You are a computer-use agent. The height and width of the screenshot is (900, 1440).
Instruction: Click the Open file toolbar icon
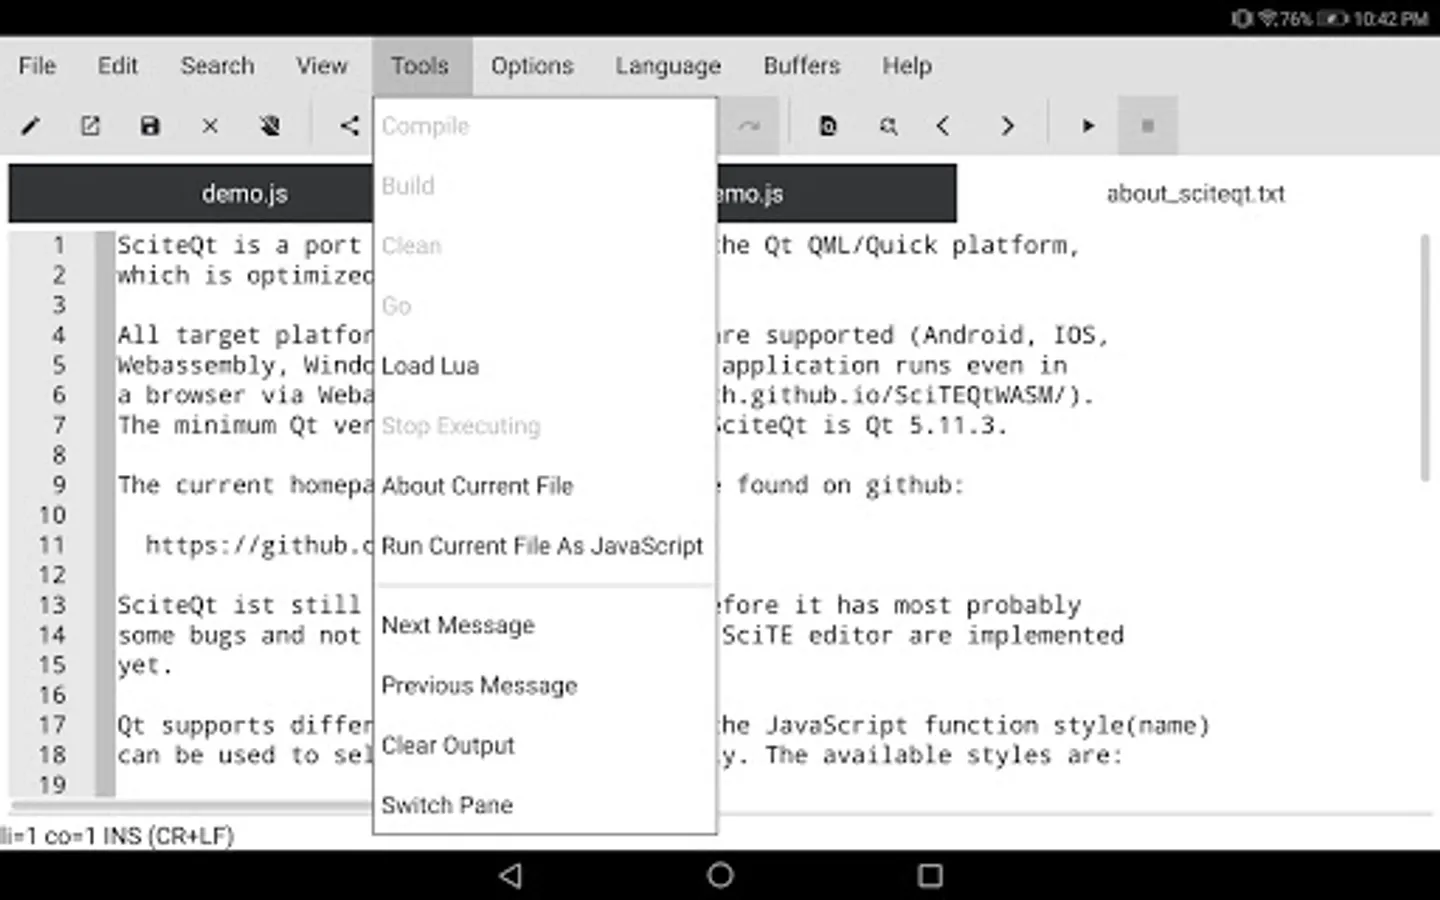(90, 126)
